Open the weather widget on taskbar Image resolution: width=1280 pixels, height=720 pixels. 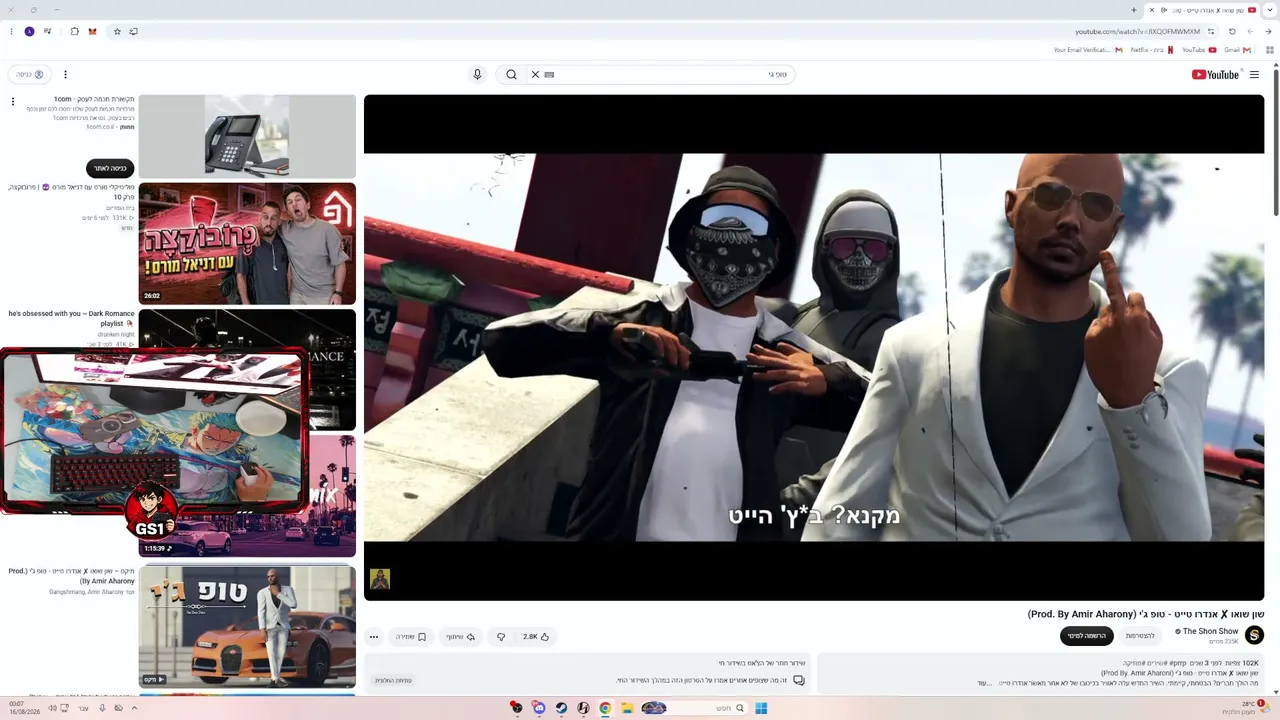pos(1248,708)
